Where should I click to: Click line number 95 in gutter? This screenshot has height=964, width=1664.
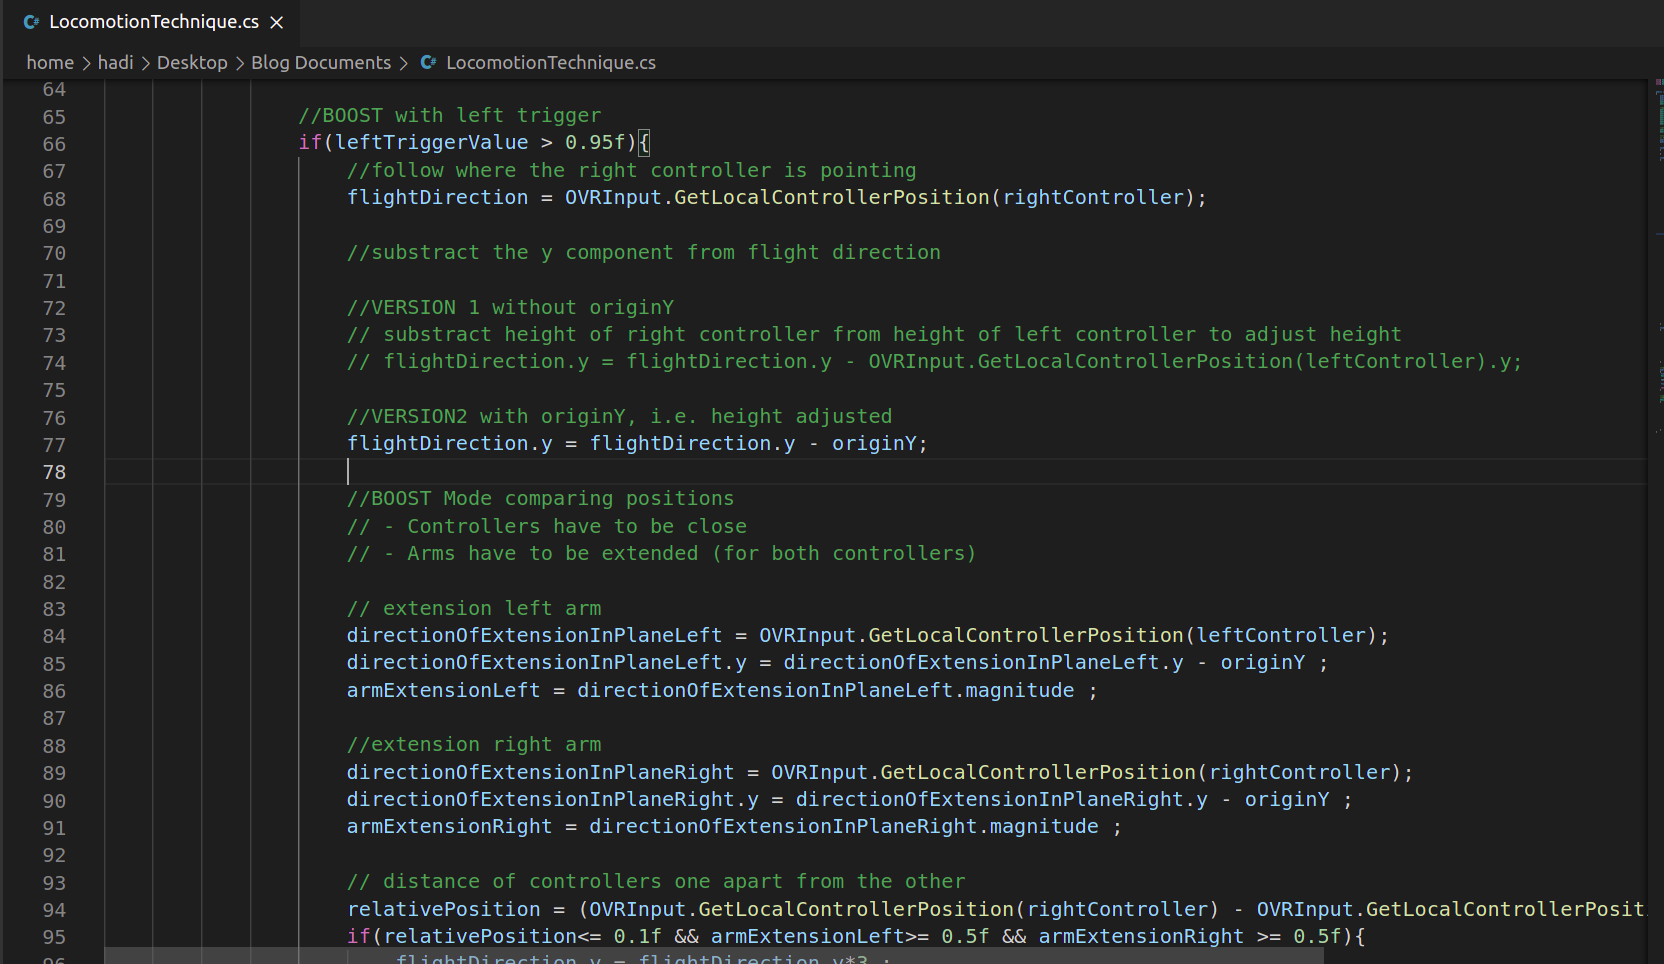pos(54,937)
